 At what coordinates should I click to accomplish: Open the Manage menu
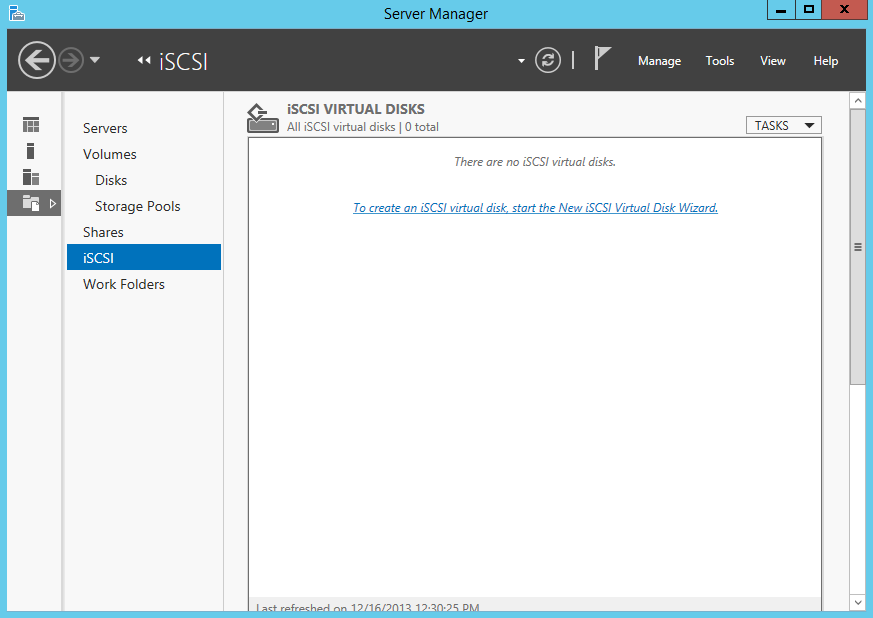coord(659,61)
